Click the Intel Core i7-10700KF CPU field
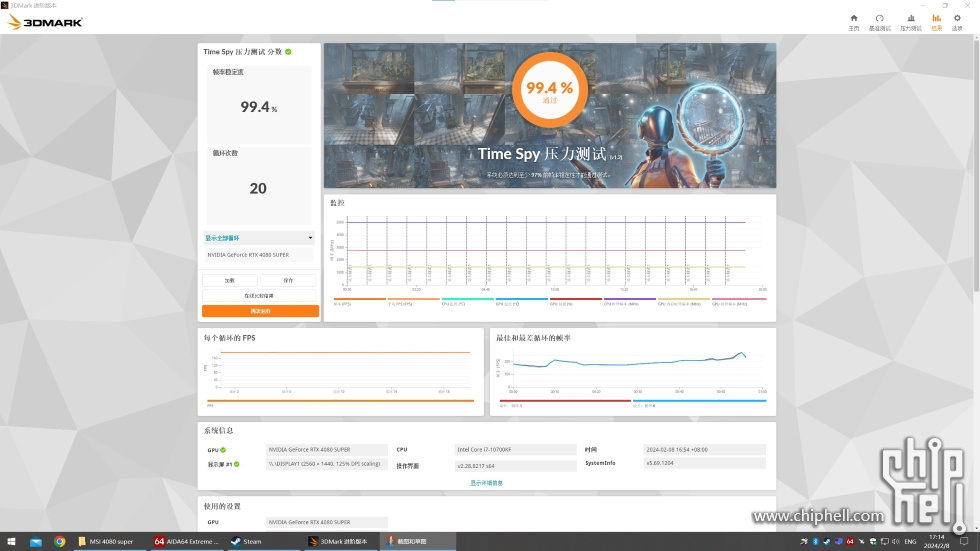 point(516,450)
